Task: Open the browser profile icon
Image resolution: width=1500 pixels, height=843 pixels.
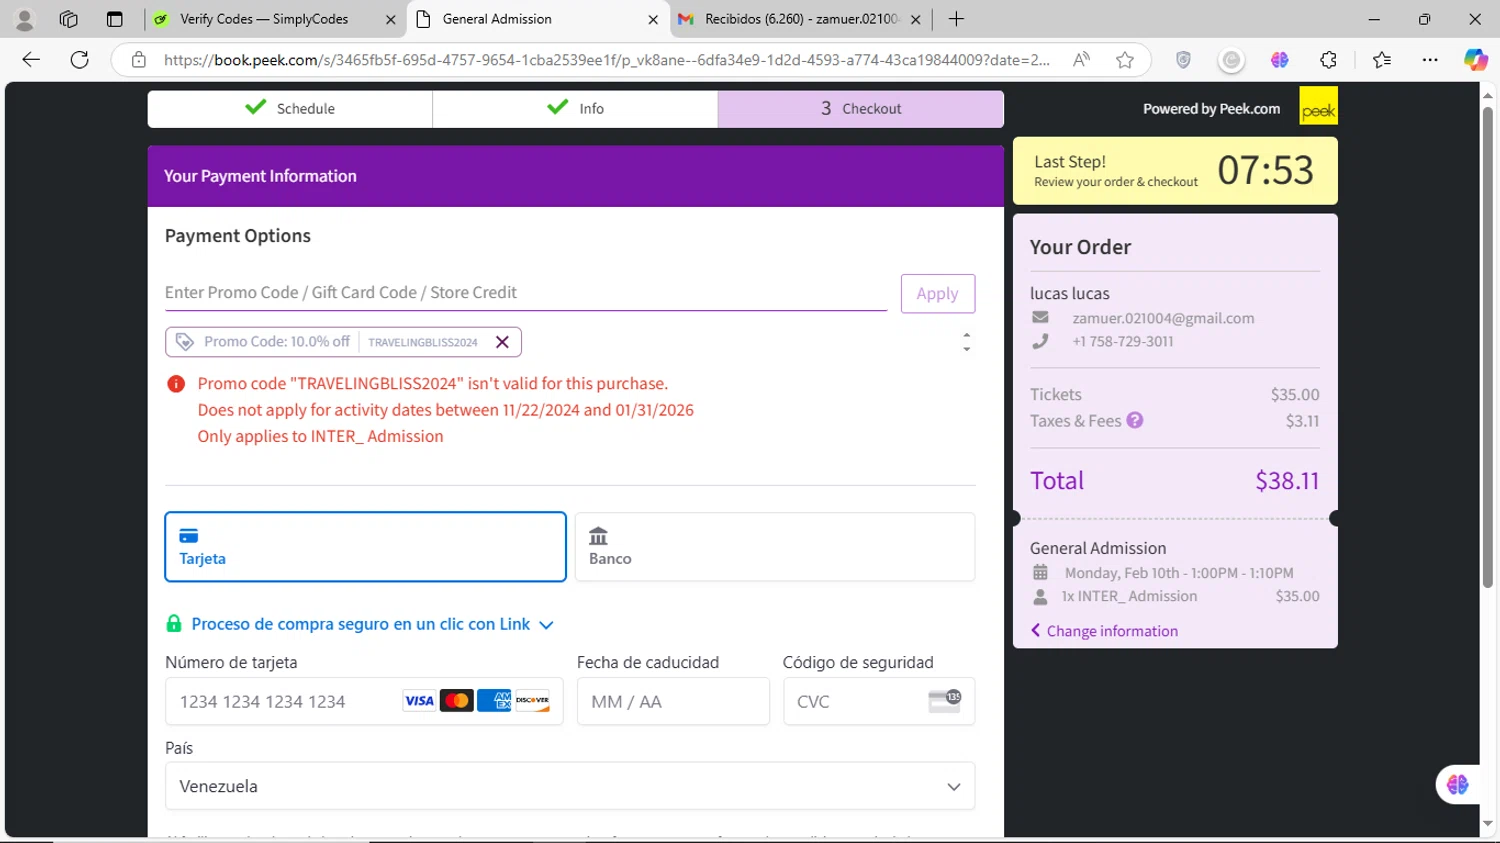Action: 25,19
